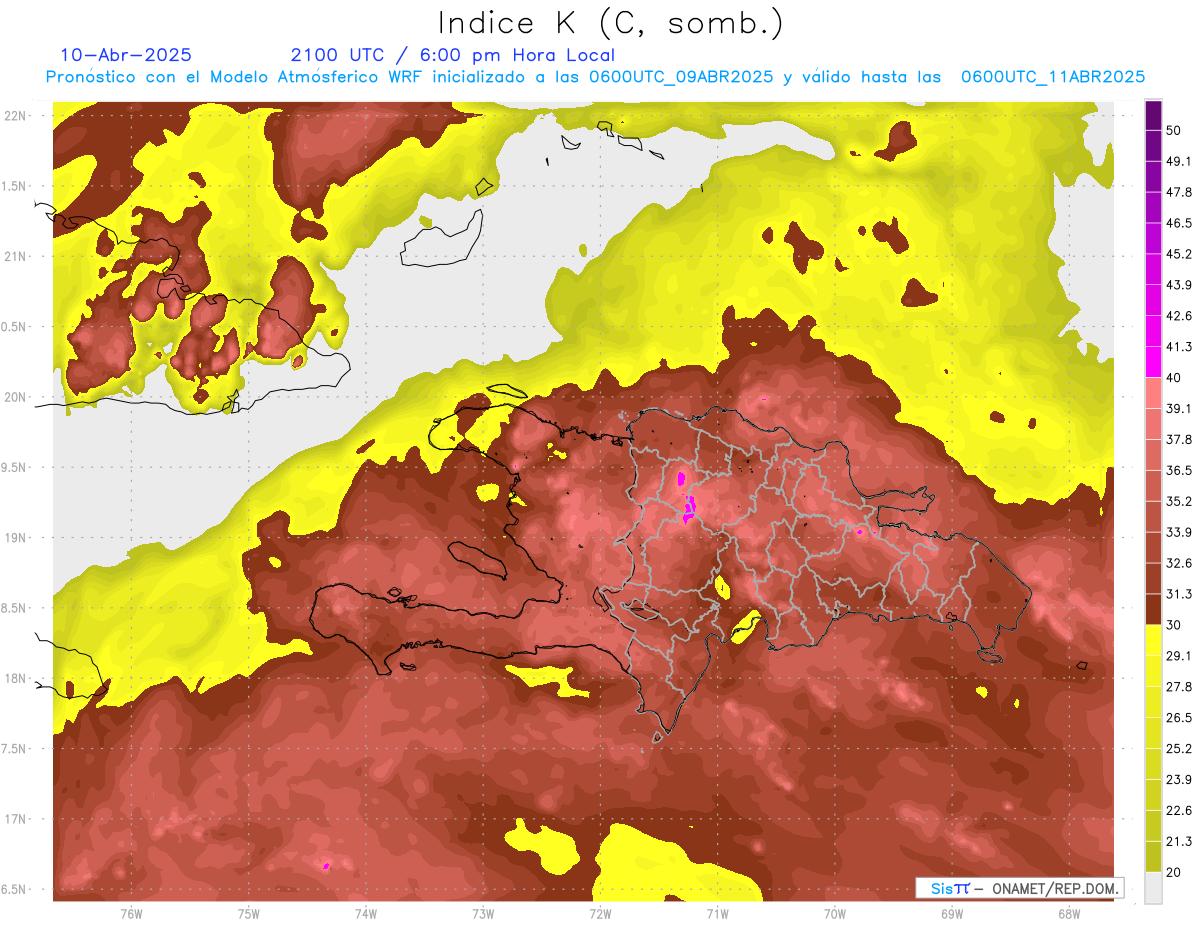Click the "43.9" color scale label
The image size is (1200, 927).
pyautogui.click(x=1179, y=285)
